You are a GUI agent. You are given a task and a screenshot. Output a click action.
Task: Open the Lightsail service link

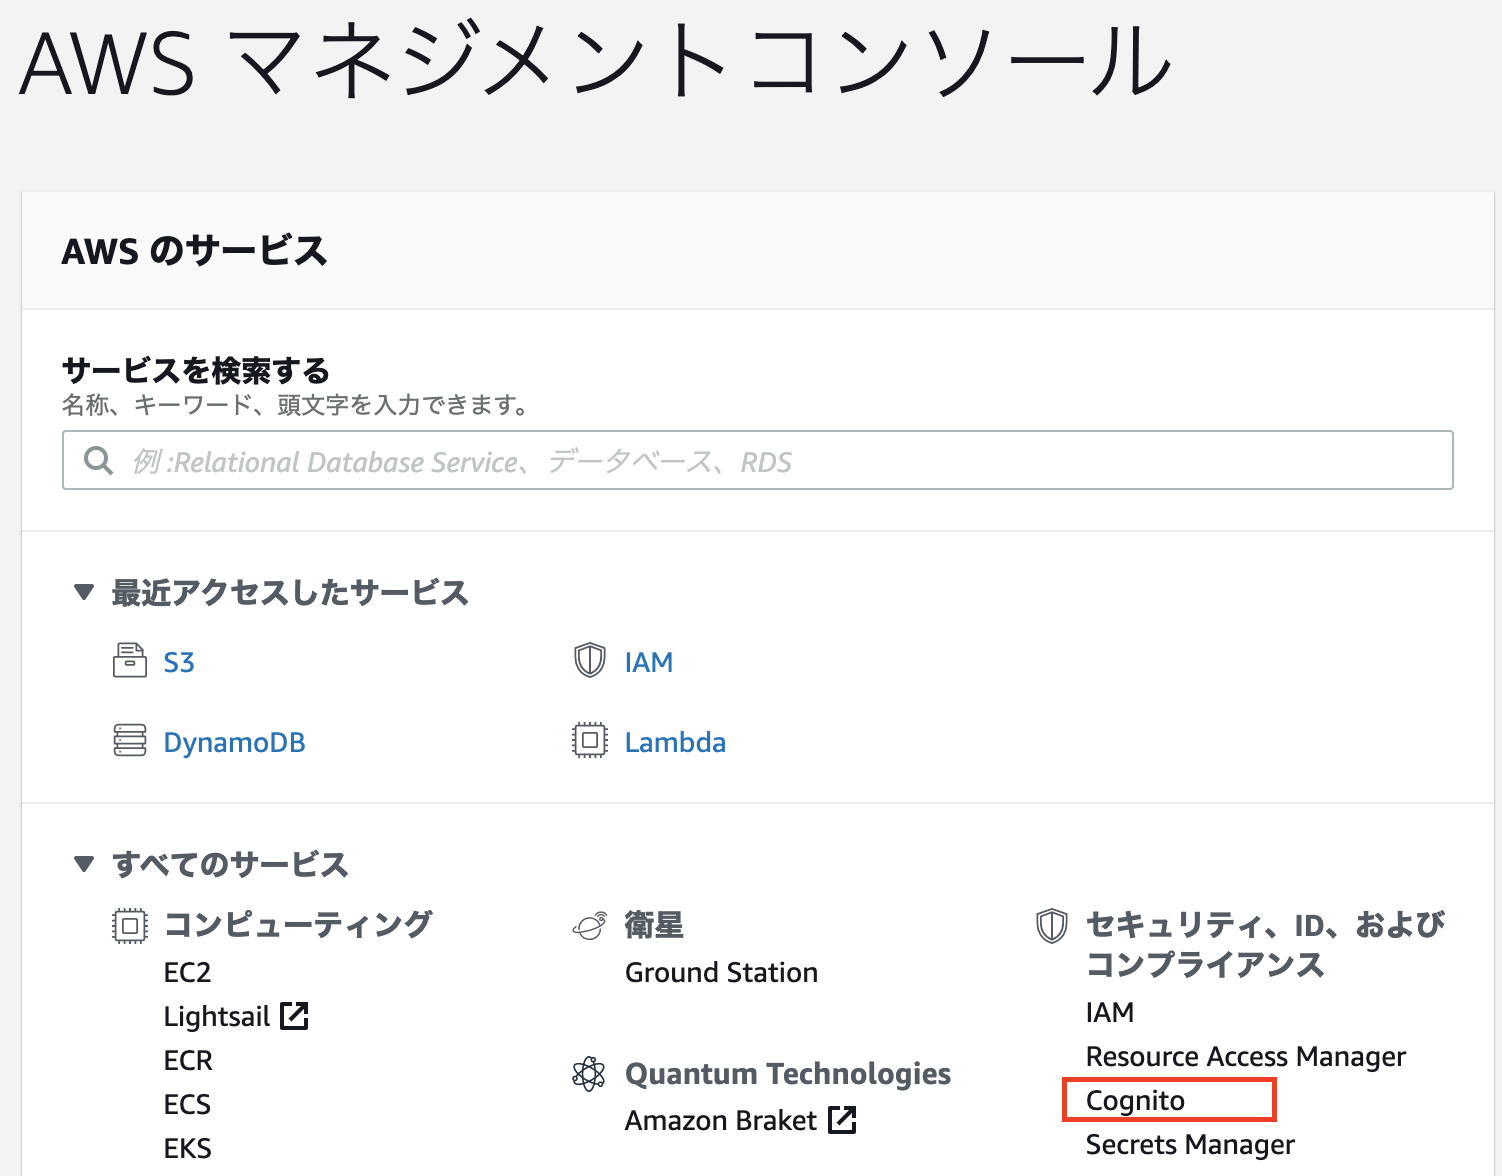[217, 1016]
